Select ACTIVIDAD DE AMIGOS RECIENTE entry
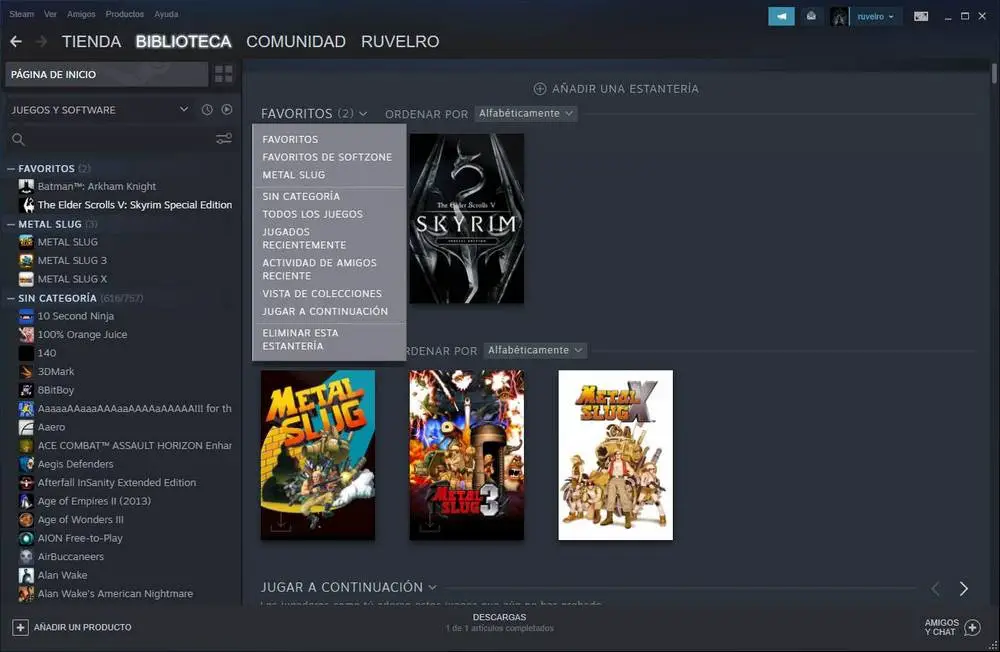 (320, 269)
